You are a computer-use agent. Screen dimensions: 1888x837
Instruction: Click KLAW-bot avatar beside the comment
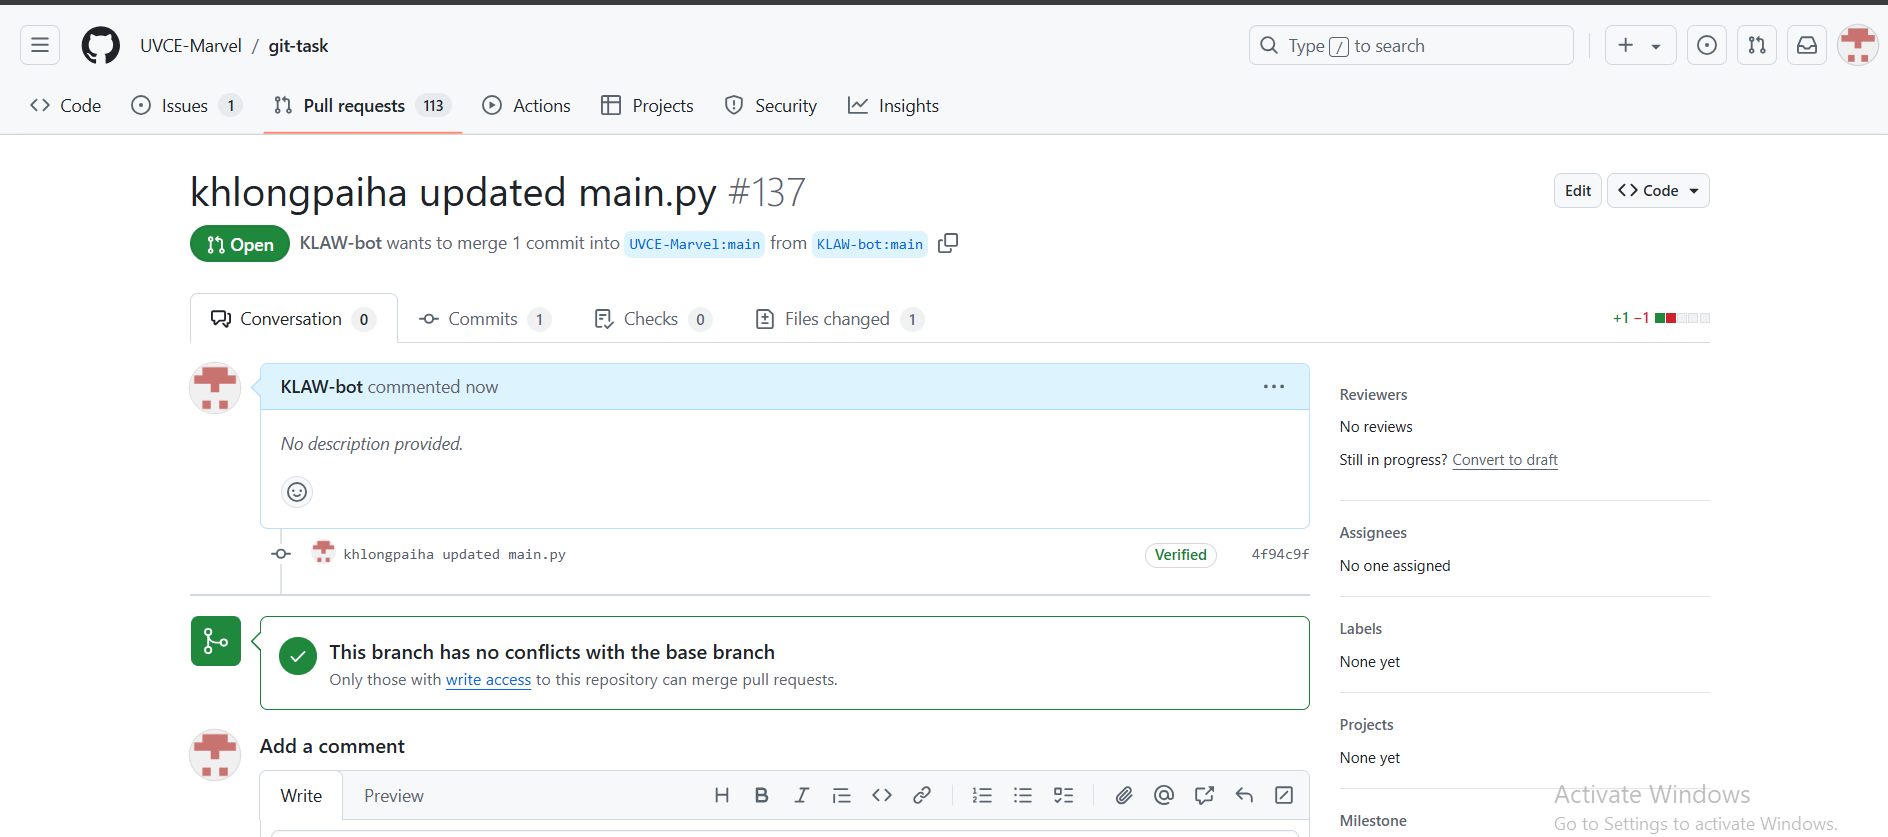(x=215, y=388)
